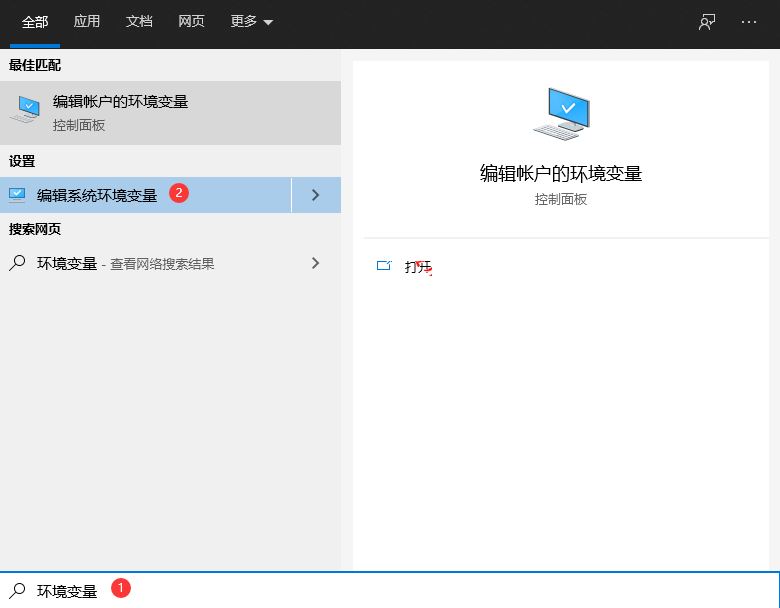Open the feedback person icon in header
Screen dimensions: 780x608
coord(706,22)
